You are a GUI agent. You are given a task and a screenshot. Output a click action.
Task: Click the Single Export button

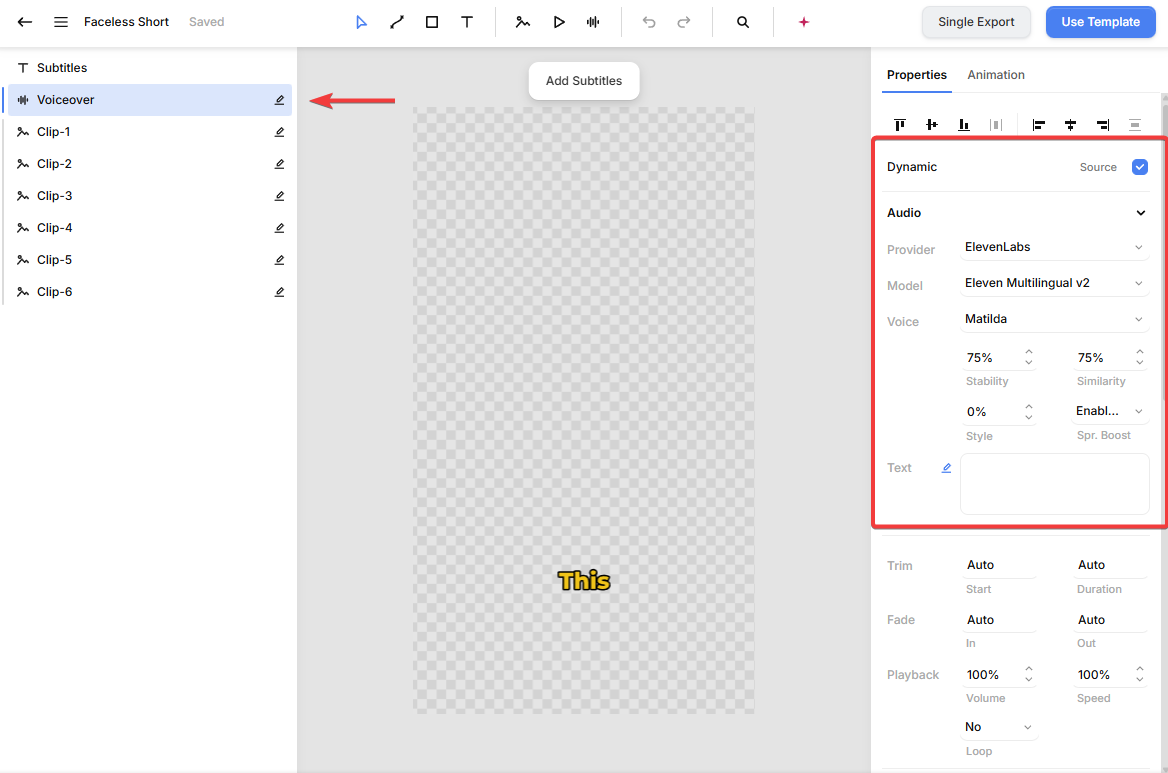(976, 22)
